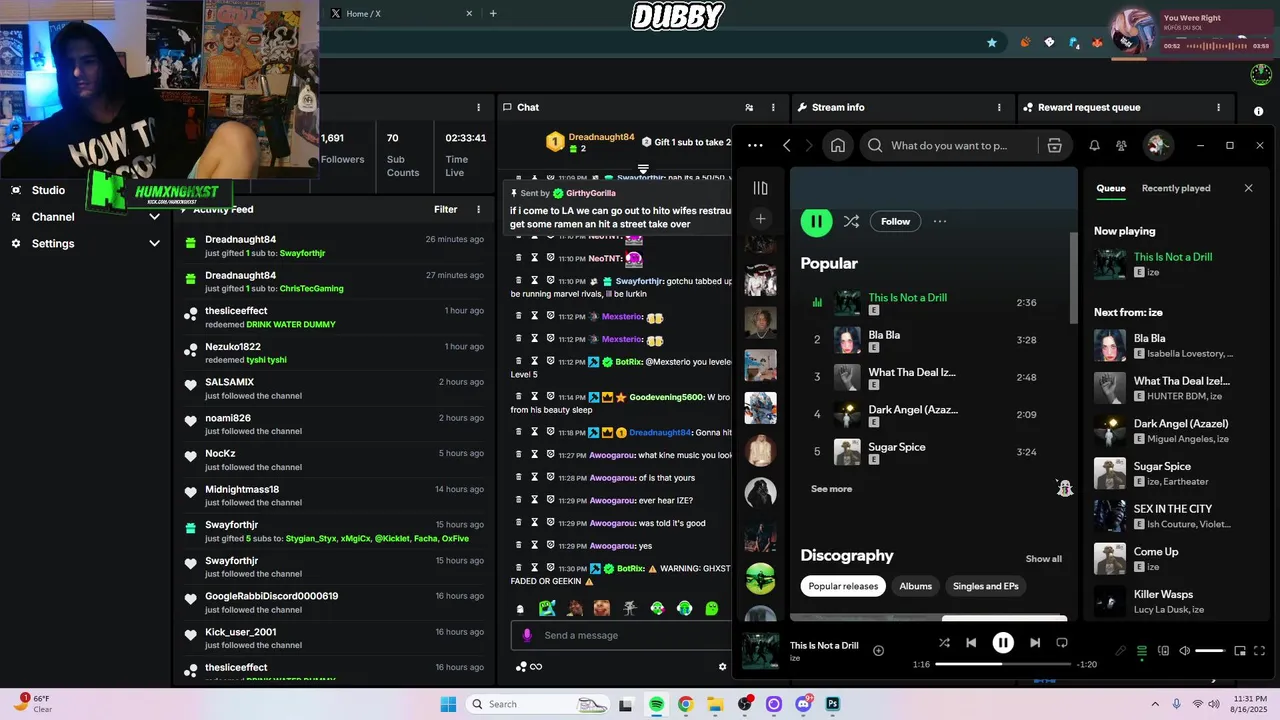Close the Spotify queue panel

tap(1248, 188)
